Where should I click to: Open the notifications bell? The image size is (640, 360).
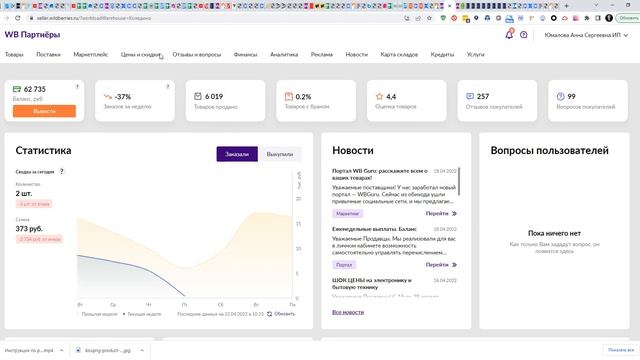pos(509,35)
